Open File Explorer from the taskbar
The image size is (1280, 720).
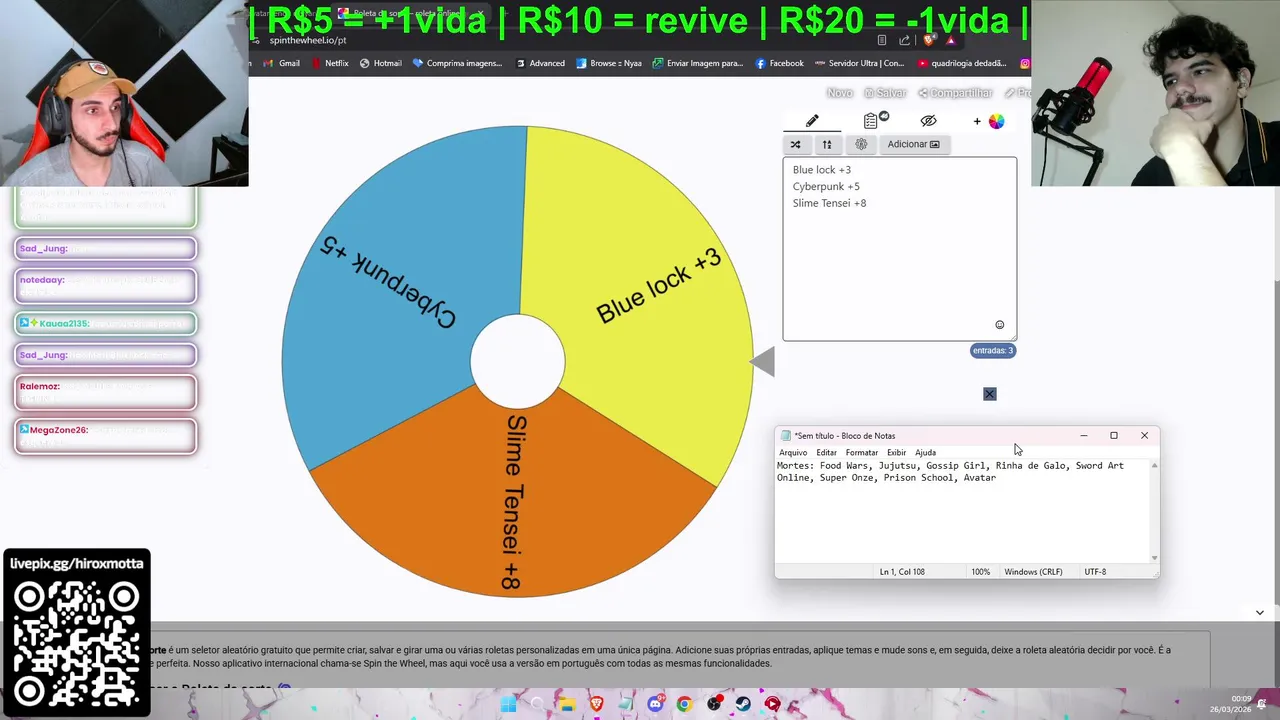coord(567,704)
